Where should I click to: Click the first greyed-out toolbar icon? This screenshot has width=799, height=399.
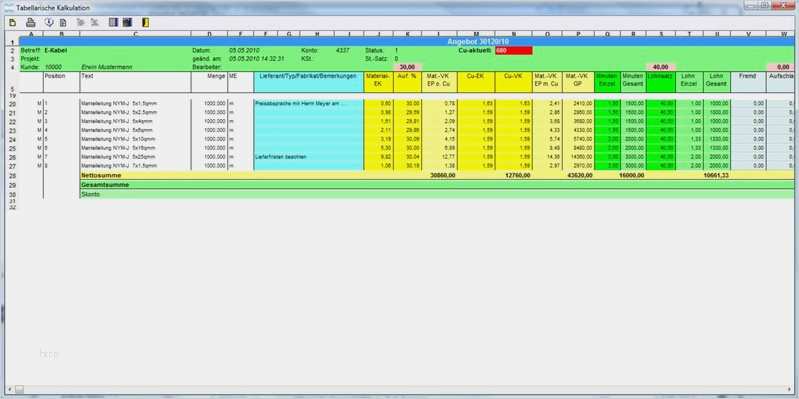coord(80,23)
